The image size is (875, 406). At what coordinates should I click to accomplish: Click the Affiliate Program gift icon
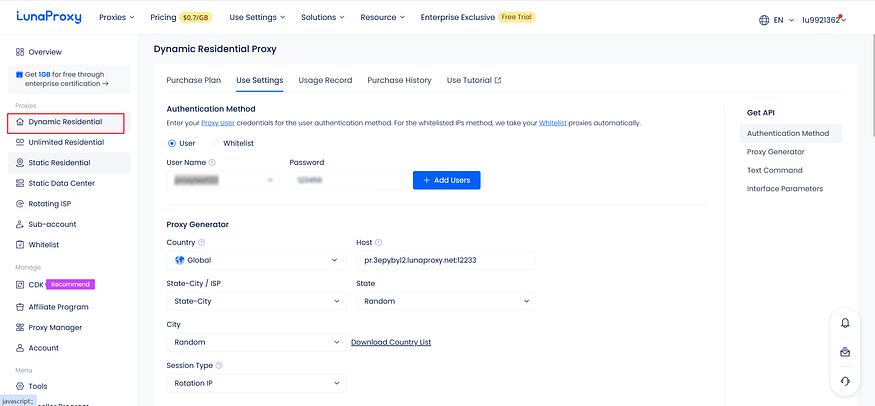tap(20, 307)
